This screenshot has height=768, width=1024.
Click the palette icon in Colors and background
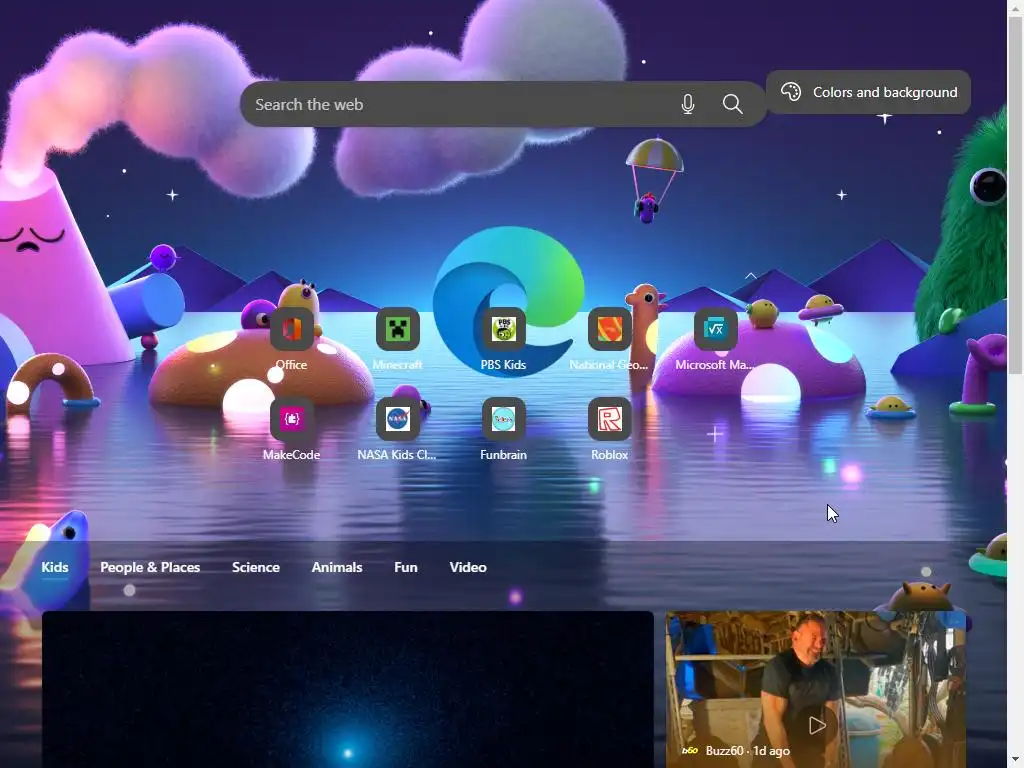(791, 92)
